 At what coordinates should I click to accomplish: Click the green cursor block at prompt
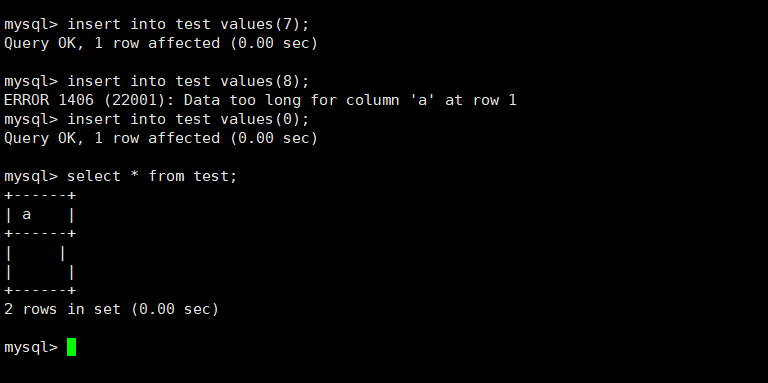coord(72,347)
